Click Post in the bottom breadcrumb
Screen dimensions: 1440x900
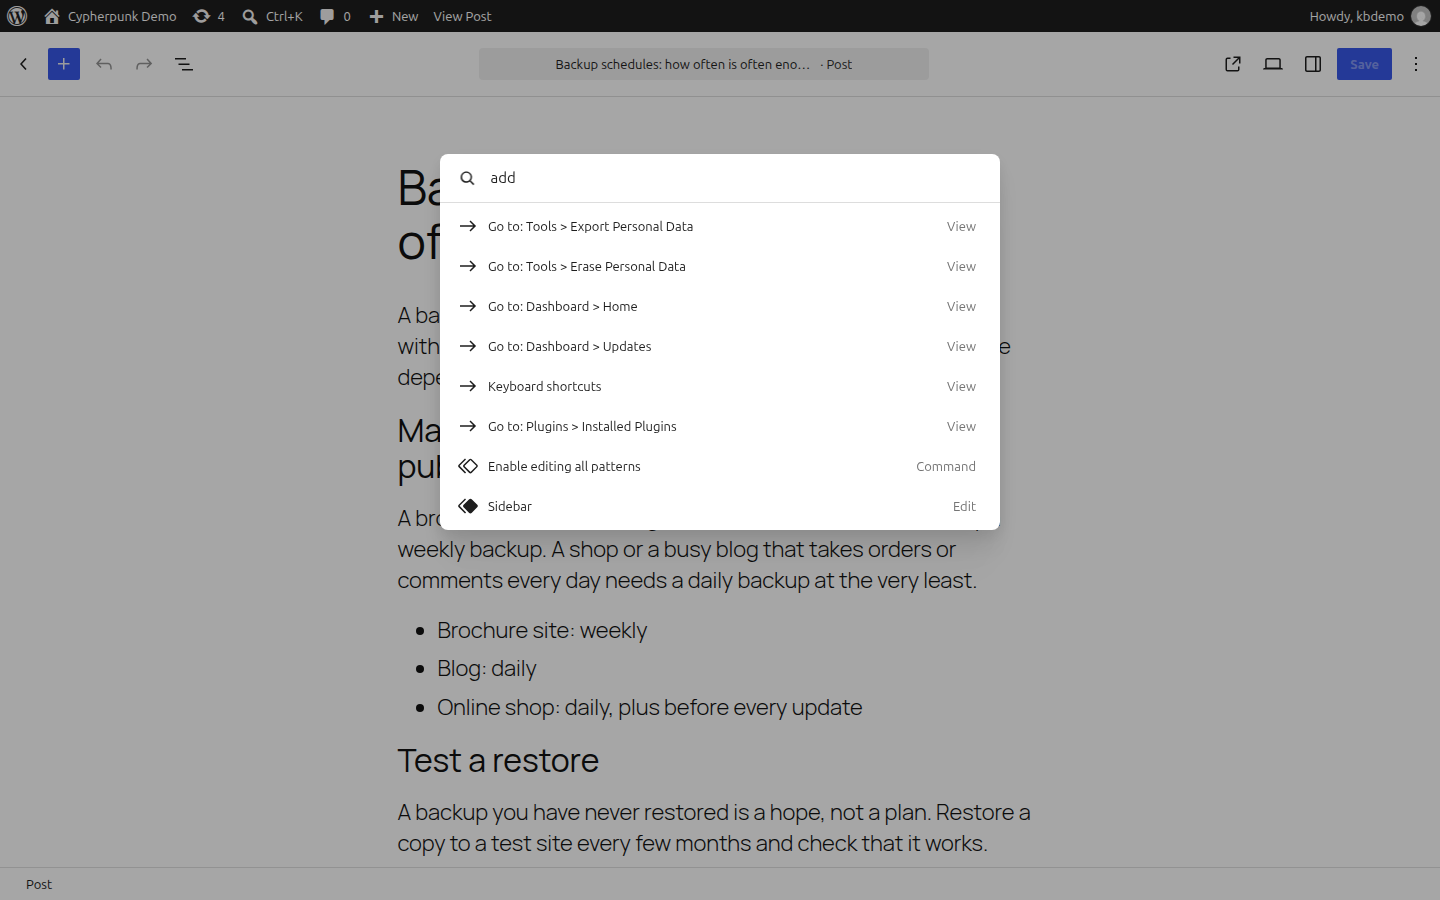point(39,884)
